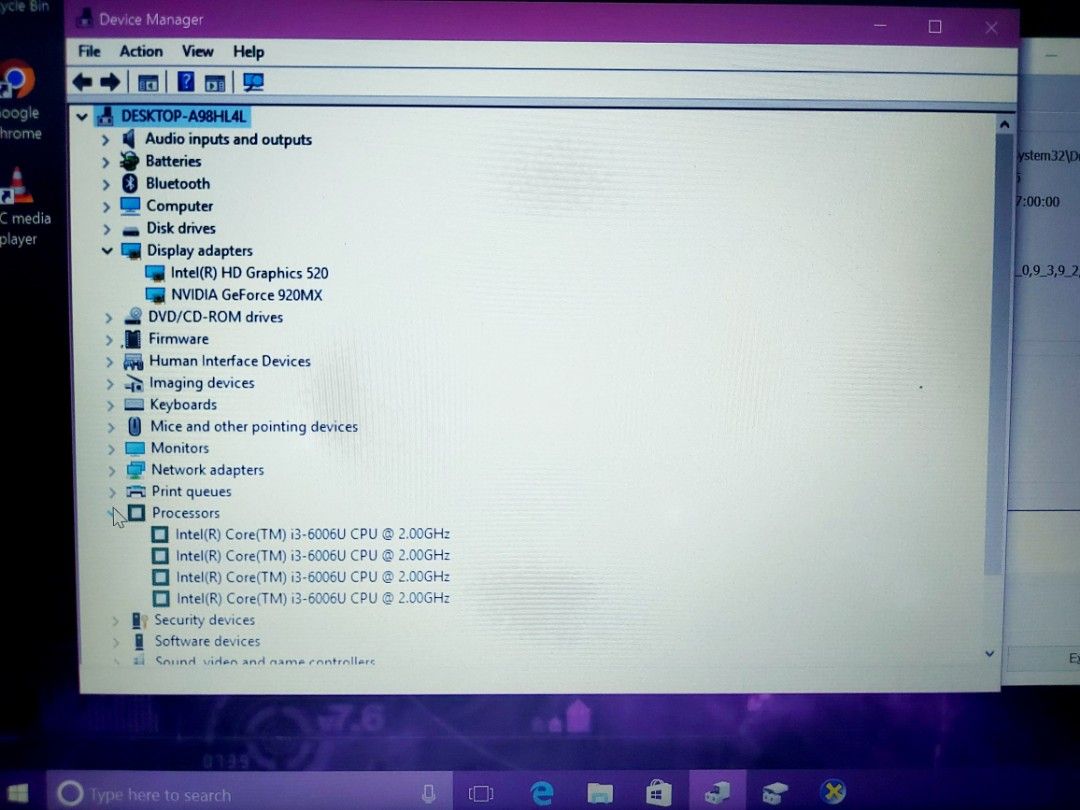Expand the Bluetooth category
The image size is (1080, 810).
(108, 183)
